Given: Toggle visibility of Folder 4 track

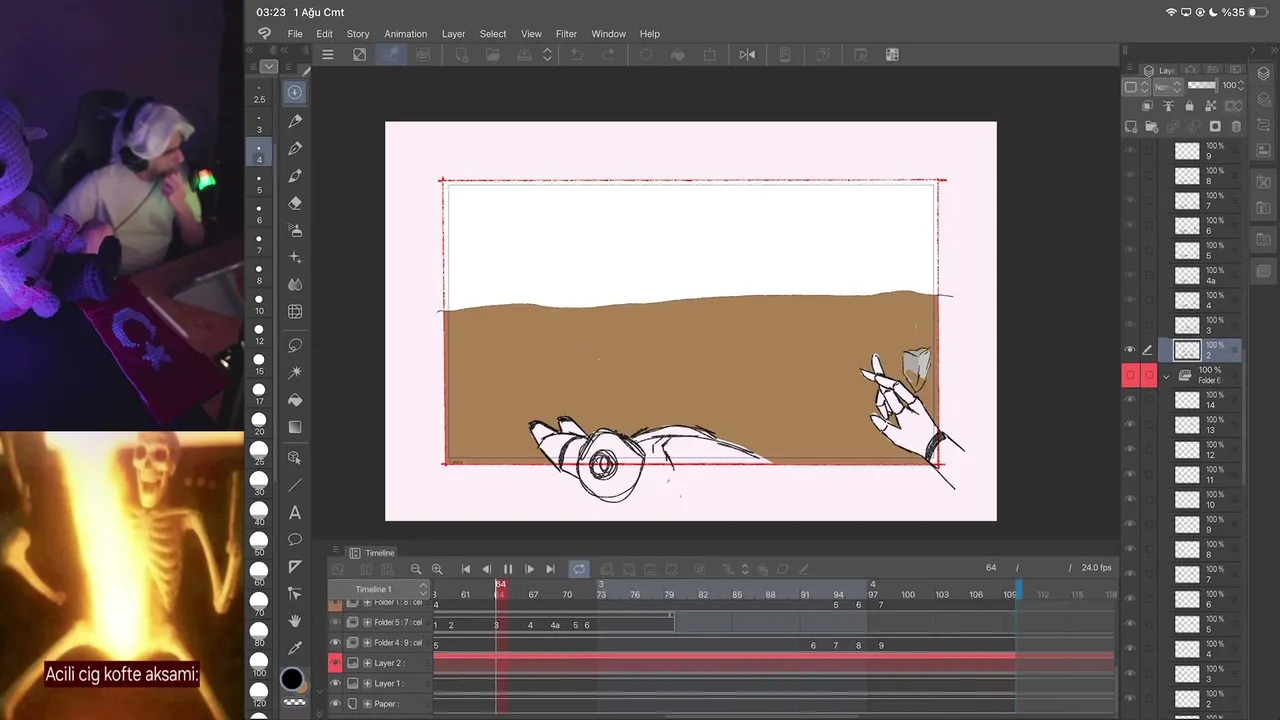Looking at the screenshot, I should 335,643.
